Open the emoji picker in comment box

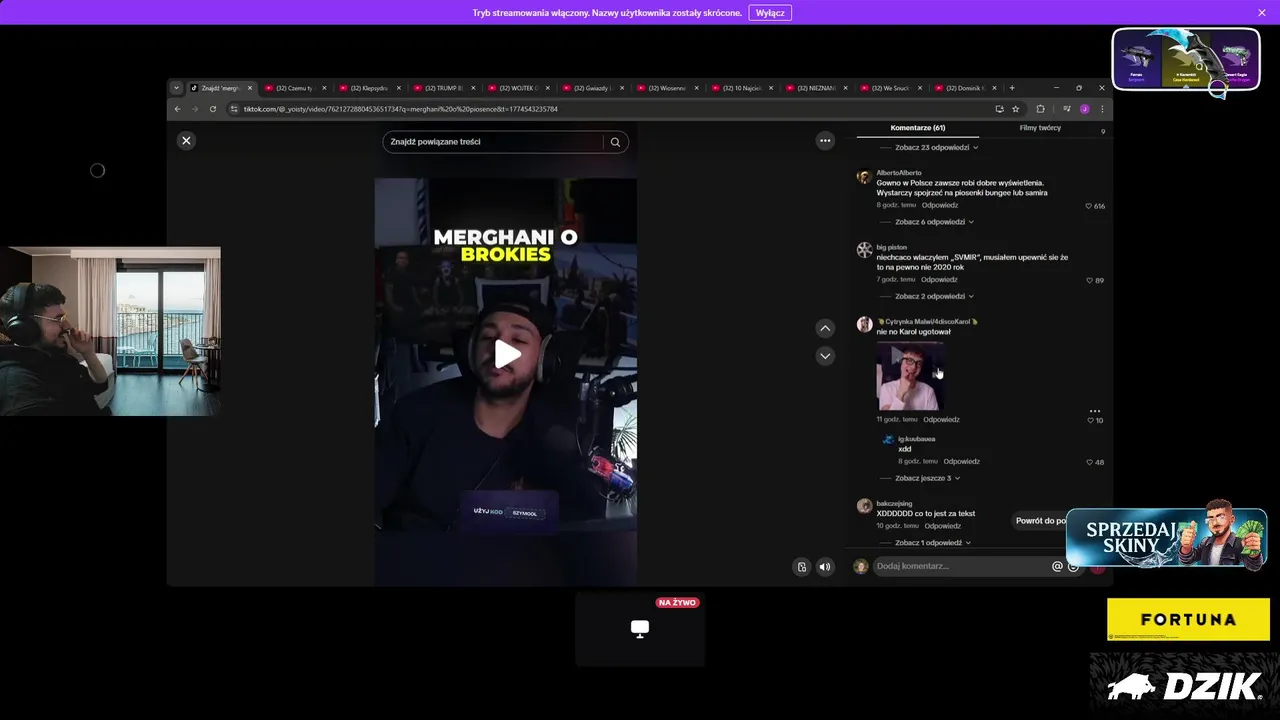1073,566
